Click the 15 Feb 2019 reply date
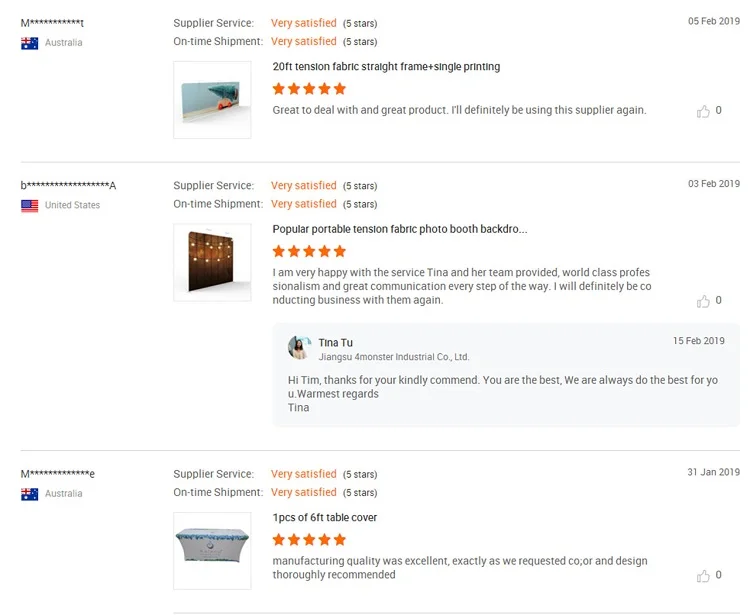Viewport: 750px width, 615px height. pyautogui.click(x=698, y=341)
